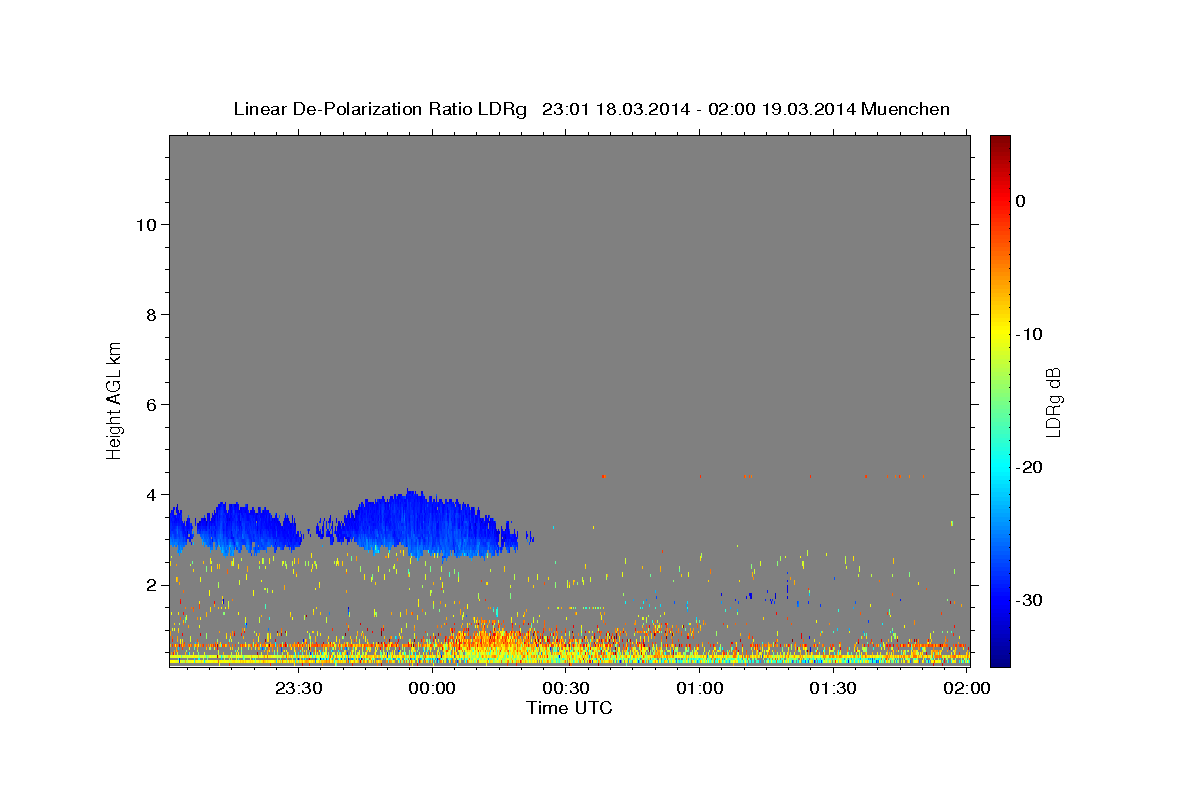Click the 01:30 time tick label
This screenshot has height=800, width=1200.
[x=833, y=688]
